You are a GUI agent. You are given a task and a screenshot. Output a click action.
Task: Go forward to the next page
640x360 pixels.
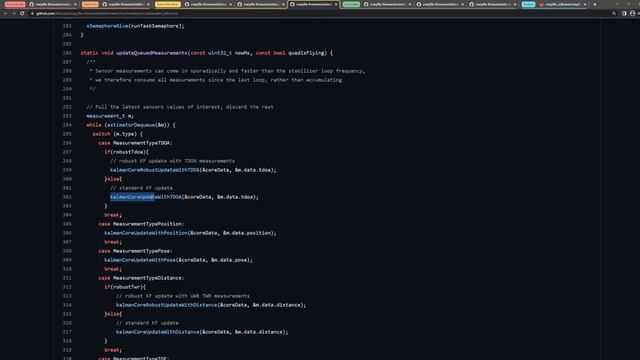coord(13,13)
